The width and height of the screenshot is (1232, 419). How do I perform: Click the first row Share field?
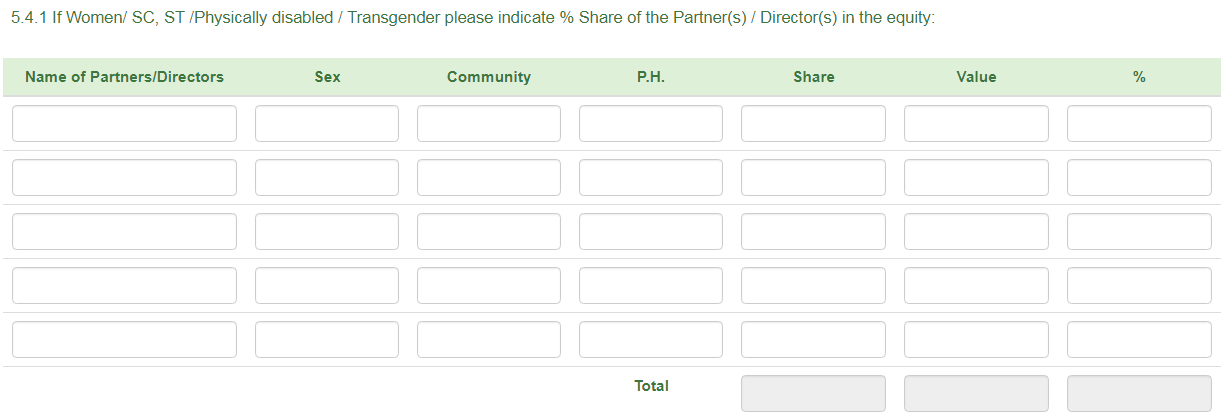point(813,124)
